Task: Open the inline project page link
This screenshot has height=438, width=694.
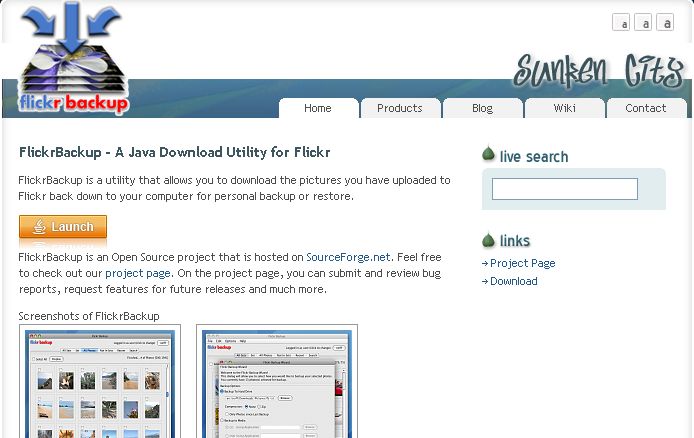Action: coord(138,273)
